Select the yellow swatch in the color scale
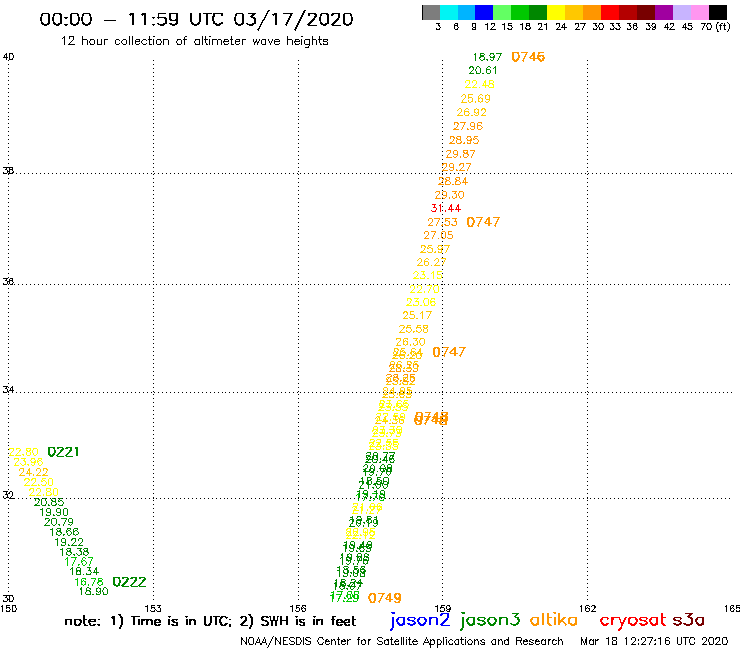740x650 pixels. click(555, 12)
